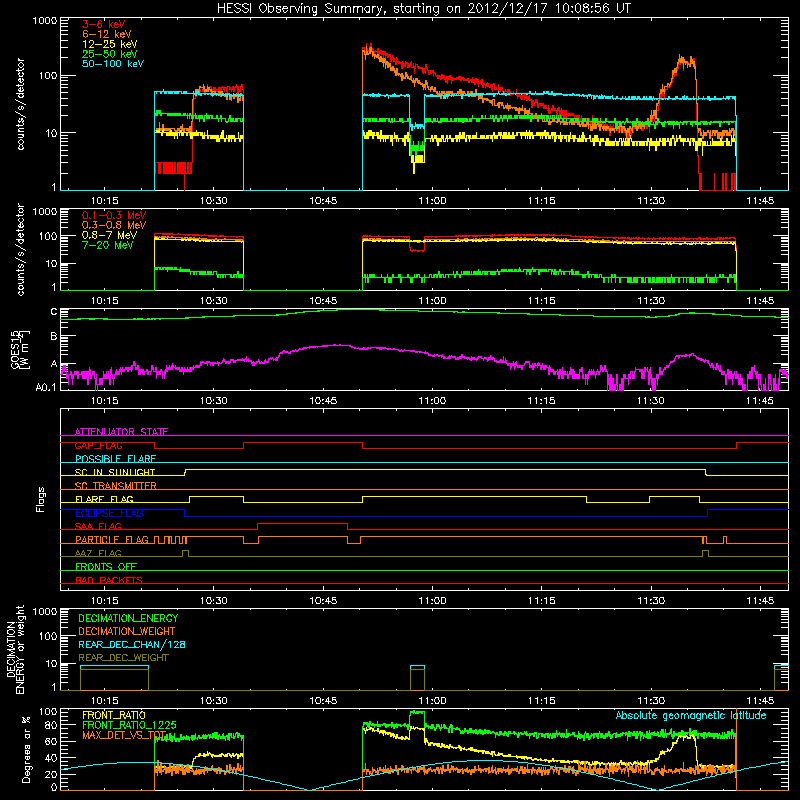Image resolution: width=800 pixels, height=800 pixels.
Task: Click the 7-20 MeV legend entry
Action: click(x=108, y=245)
